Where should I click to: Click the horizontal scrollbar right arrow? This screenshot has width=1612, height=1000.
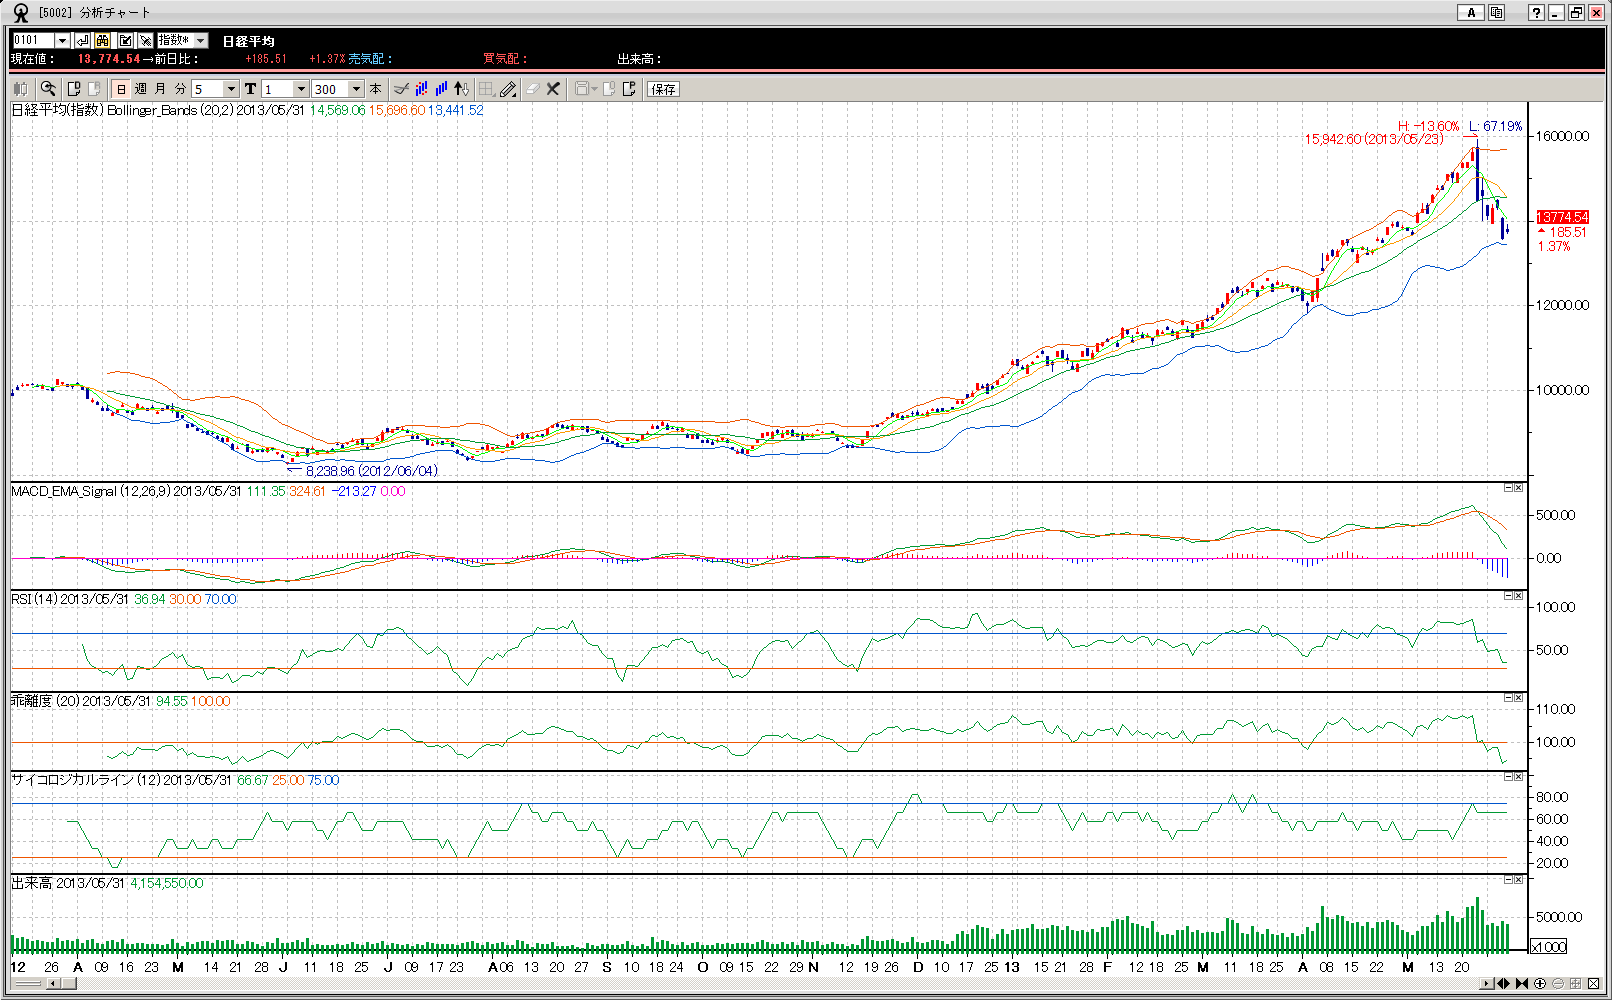point(1487,984)
